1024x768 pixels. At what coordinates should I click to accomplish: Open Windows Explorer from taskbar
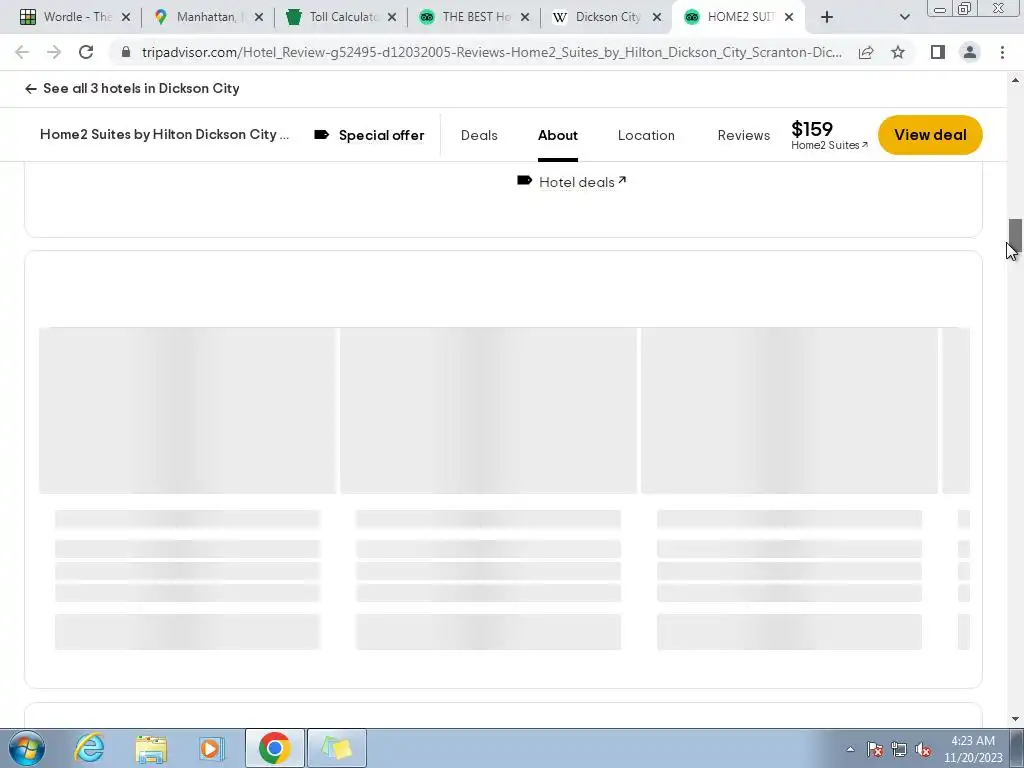point(151,748)
